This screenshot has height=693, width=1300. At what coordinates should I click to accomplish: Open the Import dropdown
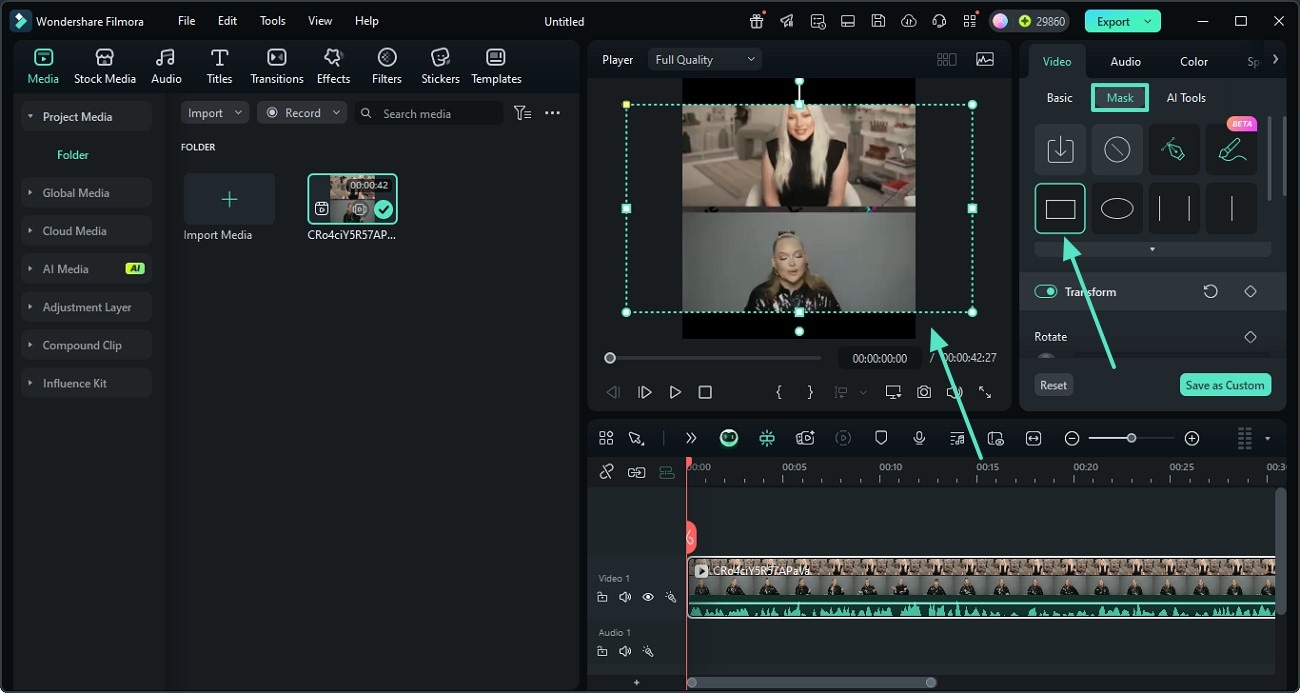(x=215, y=113)
